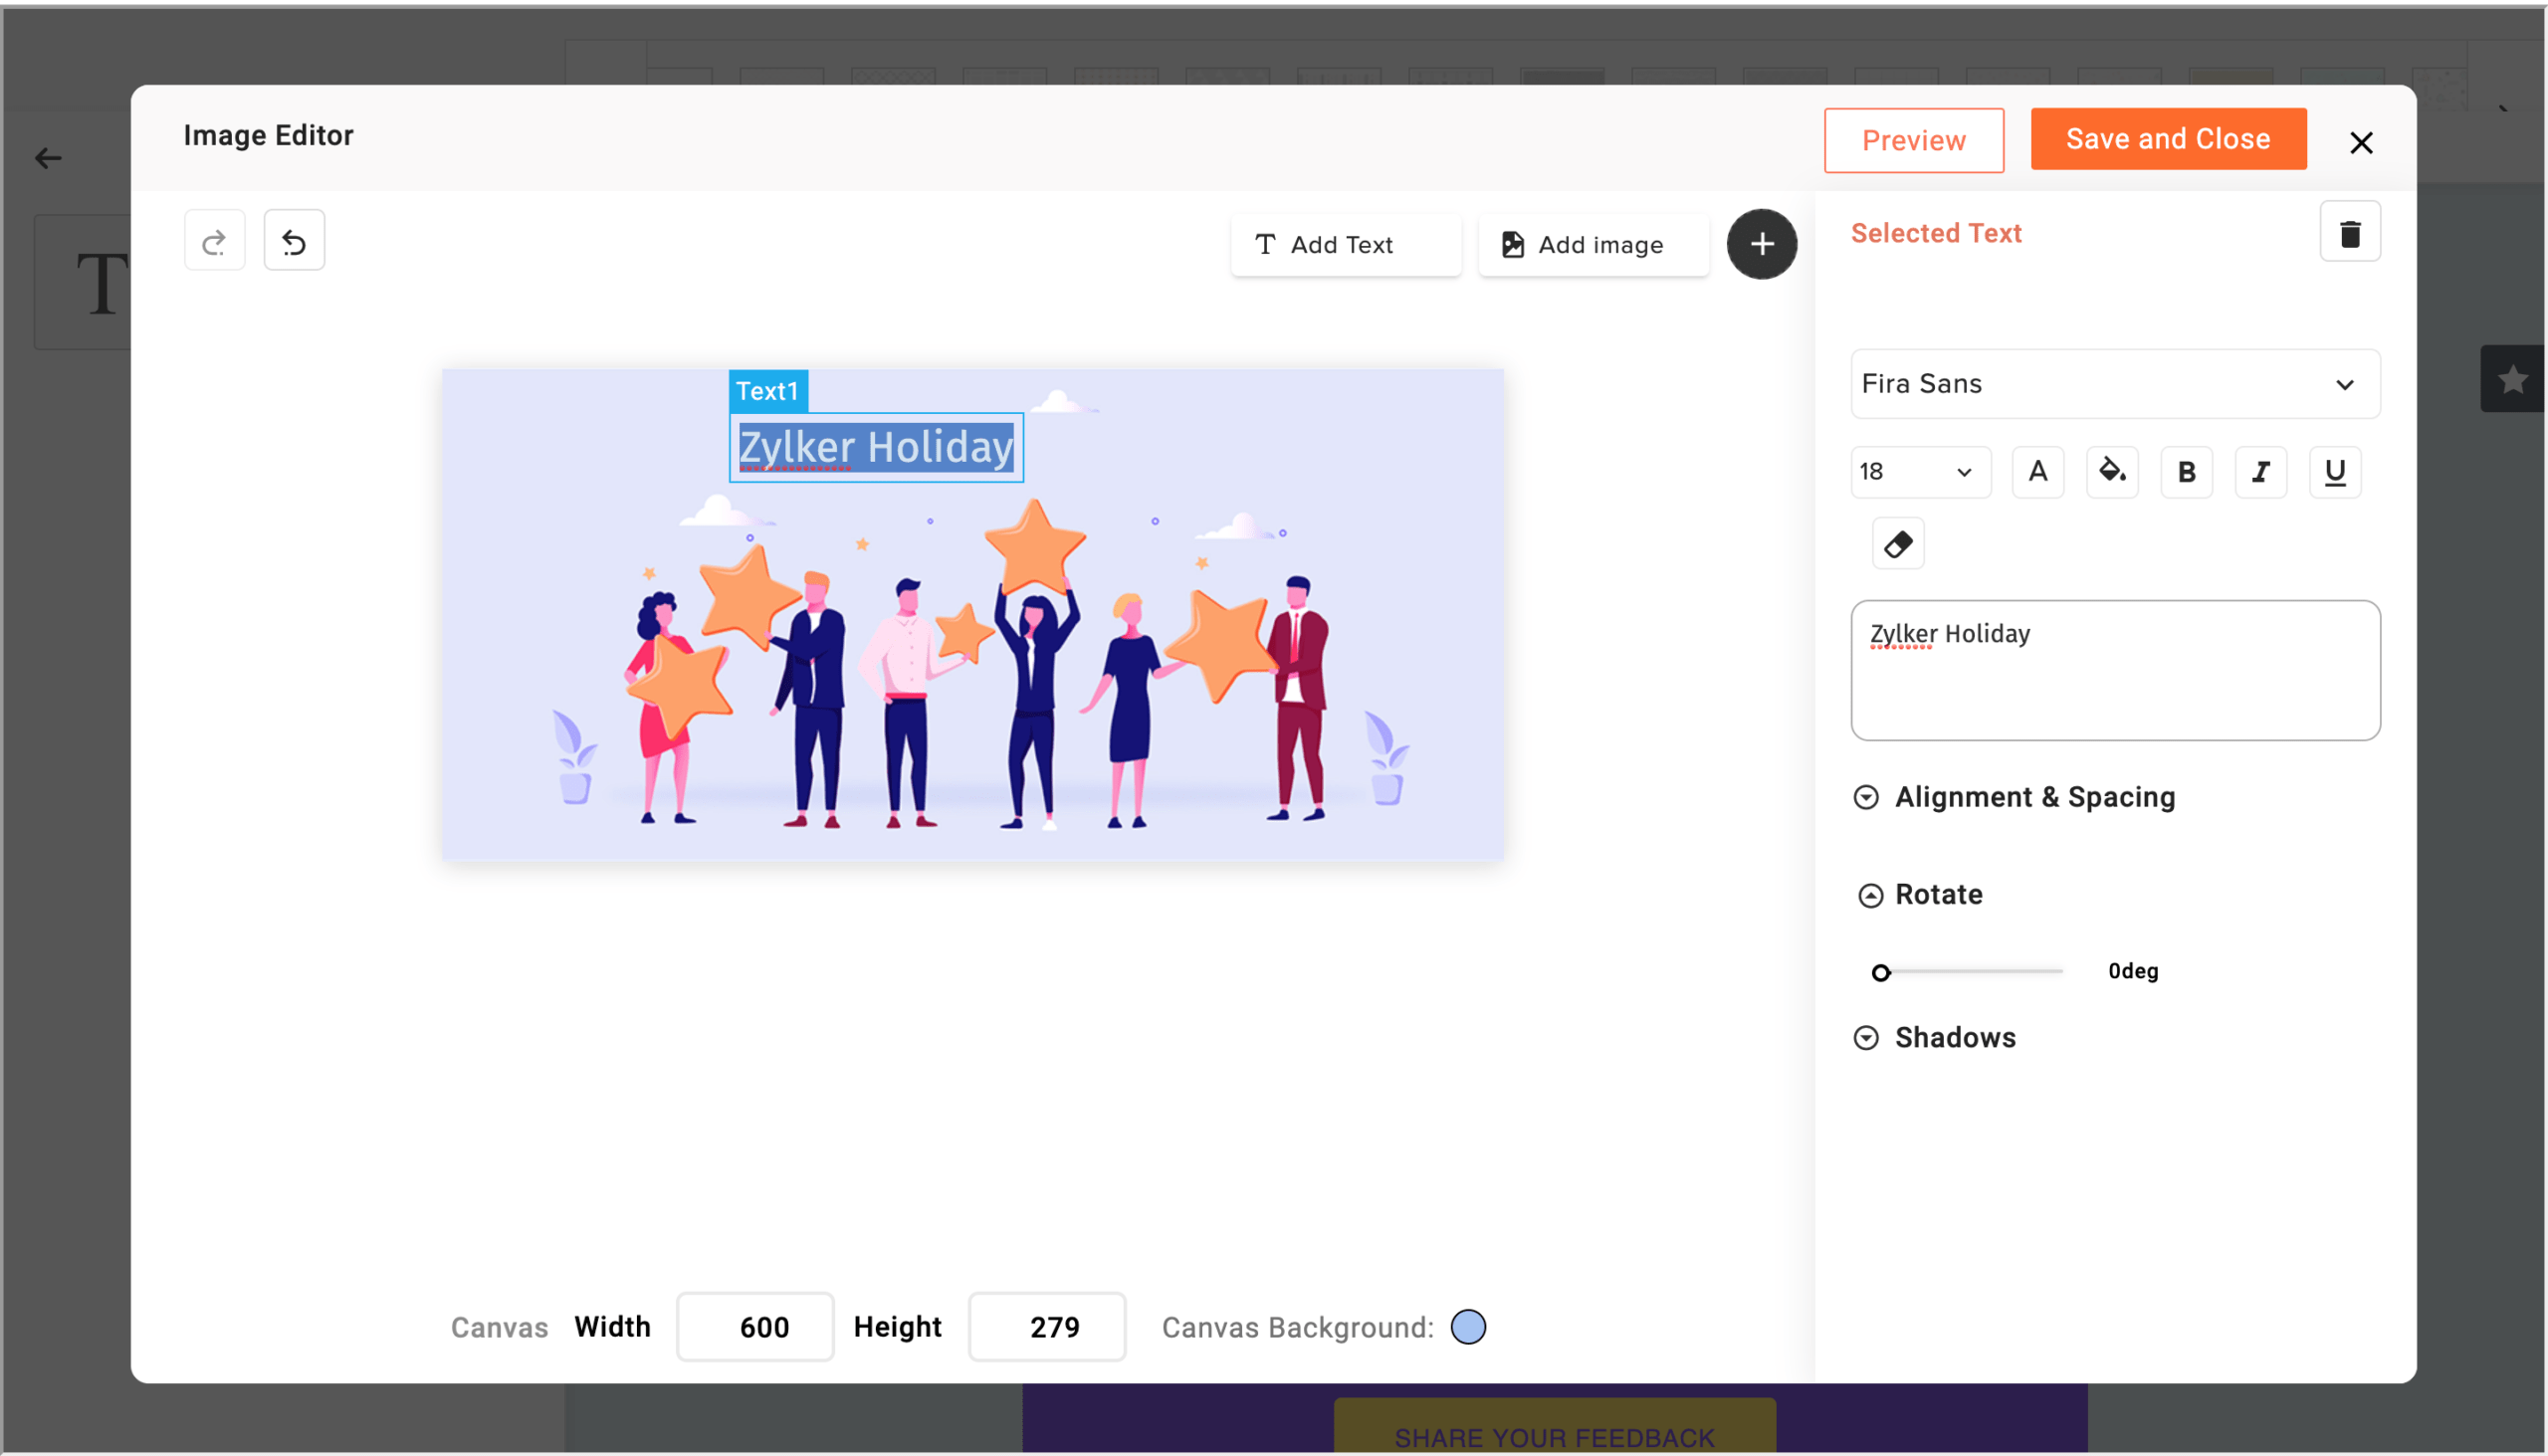Image resolution: width=2548 pixels, height=1456 pixels.
Task: Toggle italic formatting
Action: point(2260,471)
